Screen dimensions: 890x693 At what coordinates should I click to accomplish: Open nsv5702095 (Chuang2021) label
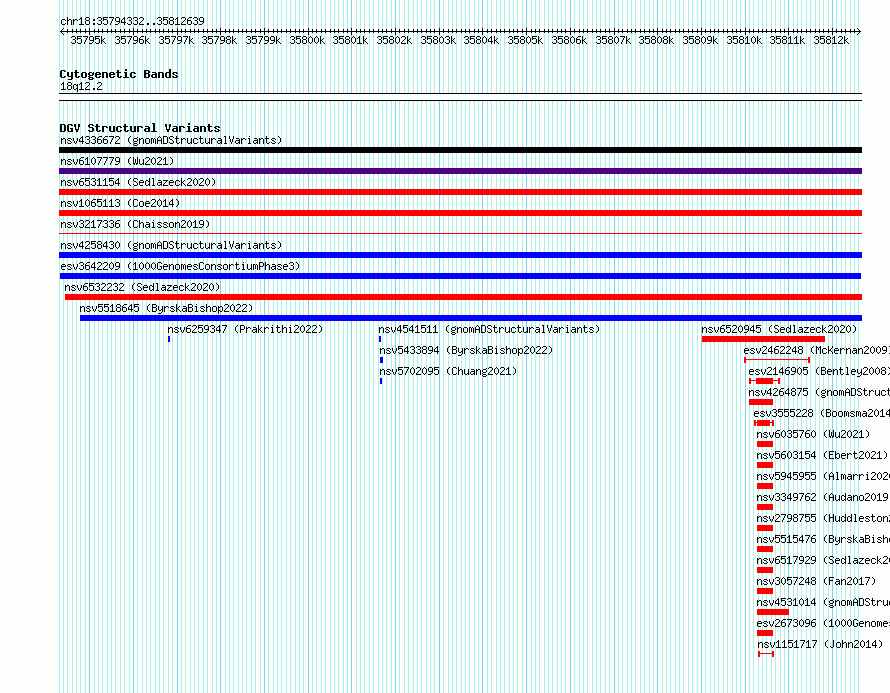pos(448,371)
